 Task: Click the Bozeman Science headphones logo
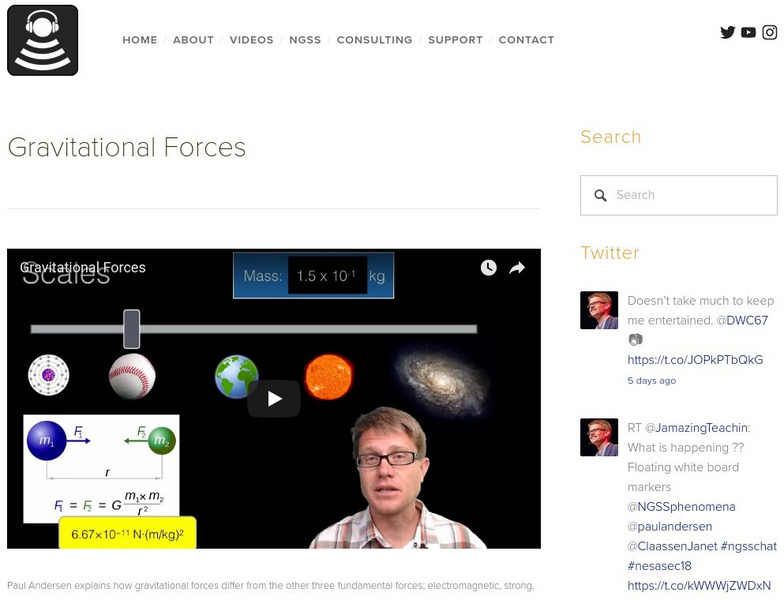(x=42, y=40)
